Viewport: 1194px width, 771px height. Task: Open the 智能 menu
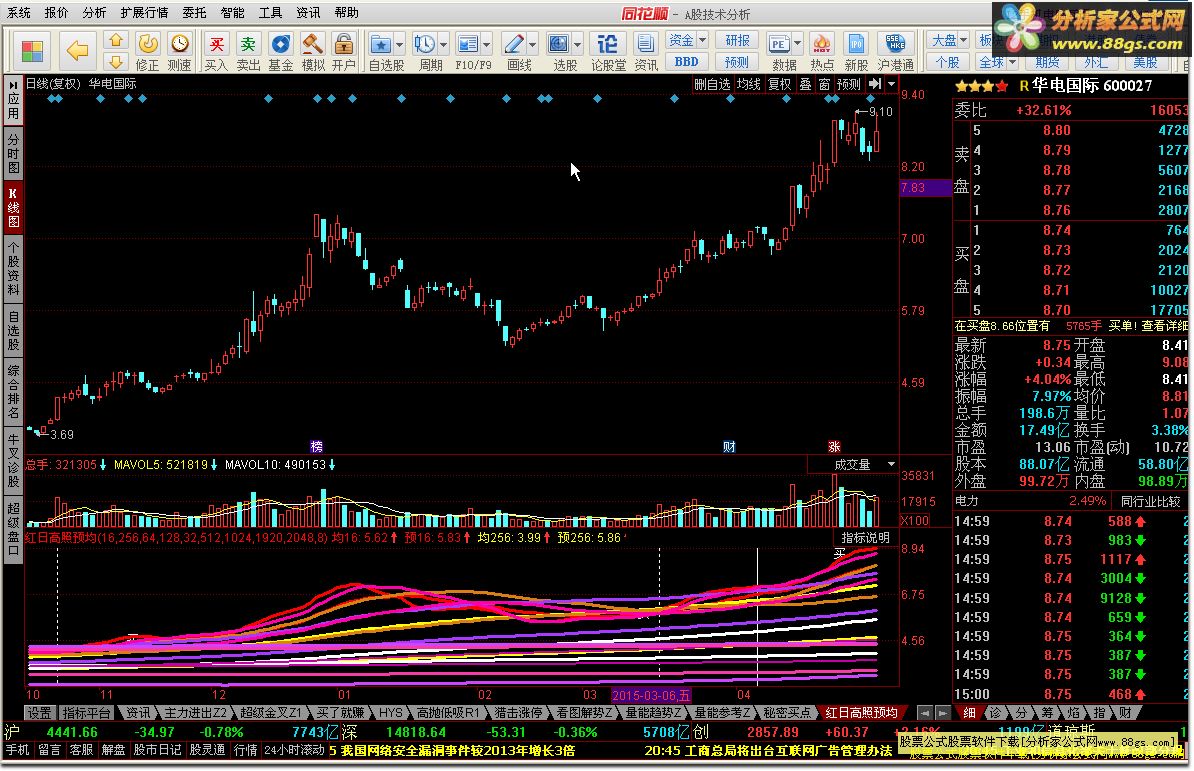(x=232, y=13)
